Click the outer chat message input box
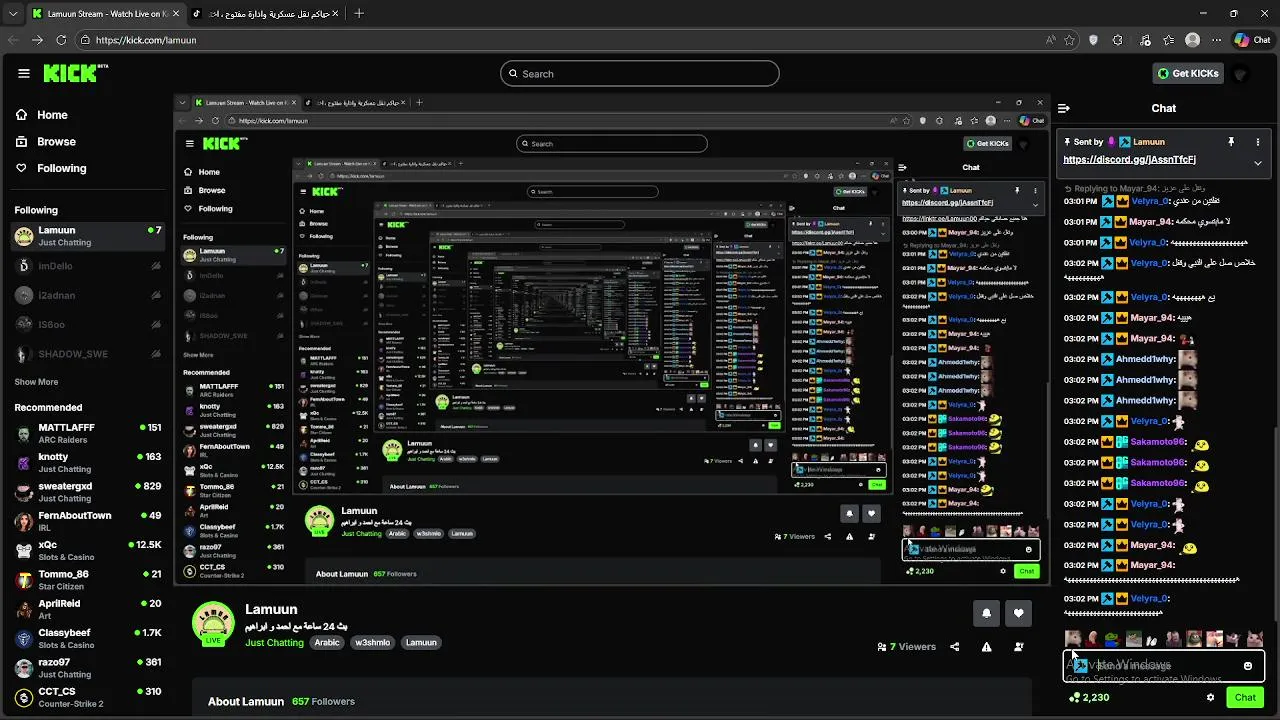Image resolution: width=1280 pixels, height=720 pixels. (x=1163, y=665)
